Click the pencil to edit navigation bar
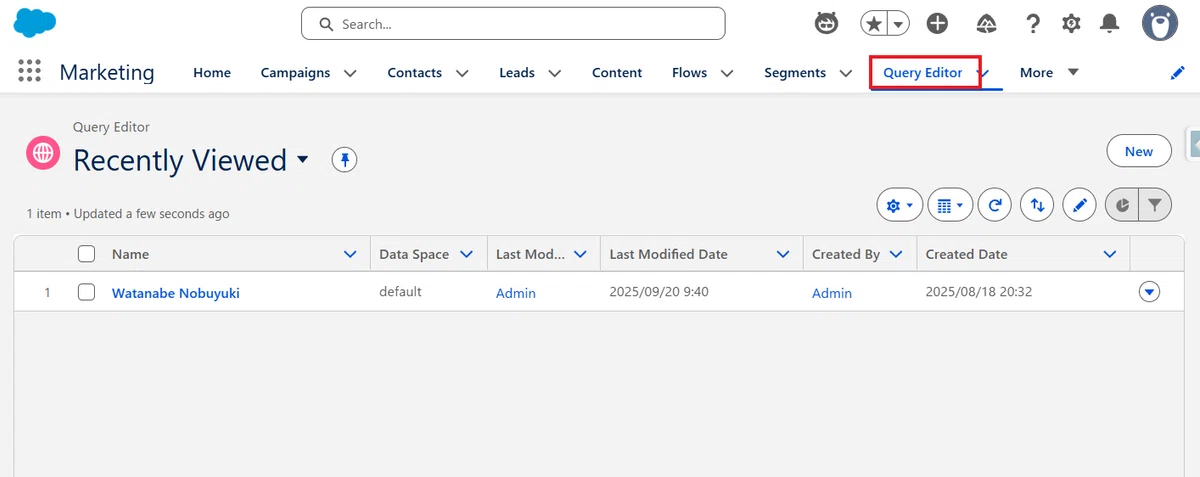The image size is (1200, 477). point(1177,73)
